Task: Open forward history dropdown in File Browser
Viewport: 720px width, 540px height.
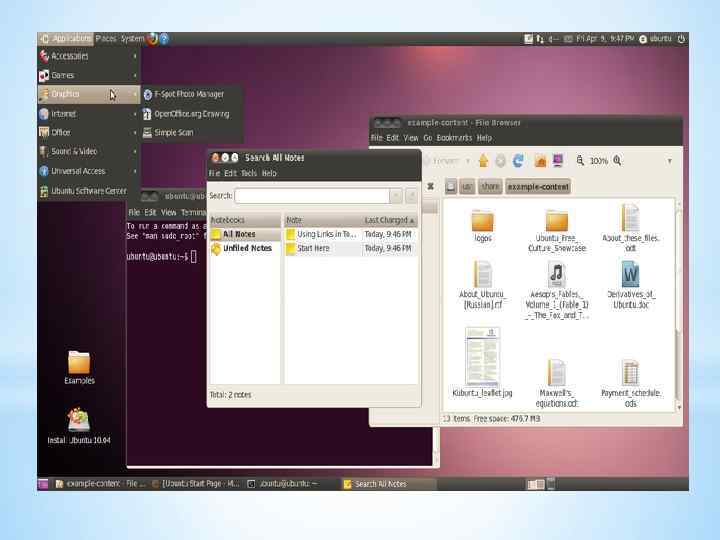Action: click(x=468, y=161)
